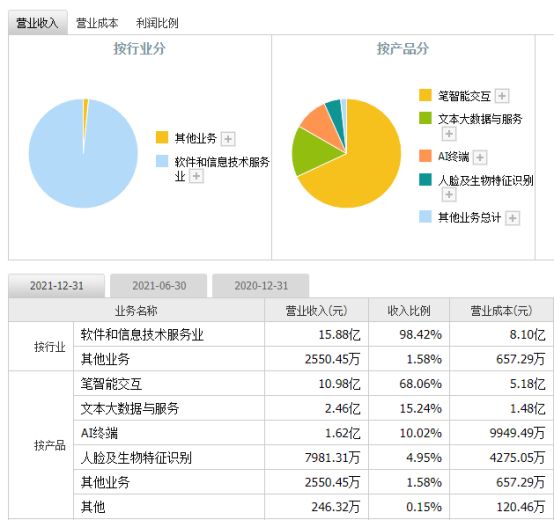Open the 2020-12-31 report period tab
Screen dimensions: 554x521
click(261, 285)
